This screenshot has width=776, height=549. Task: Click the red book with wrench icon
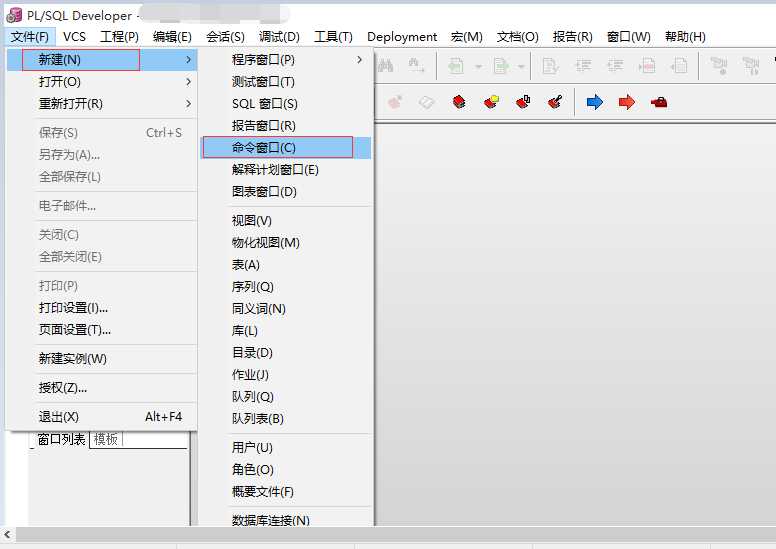tap(555, 102)
